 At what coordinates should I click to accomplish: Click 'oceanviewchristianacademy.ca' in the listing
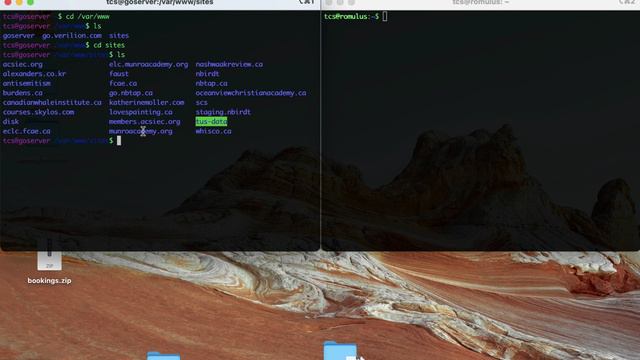pyautogui.click(x=251, y=93)
